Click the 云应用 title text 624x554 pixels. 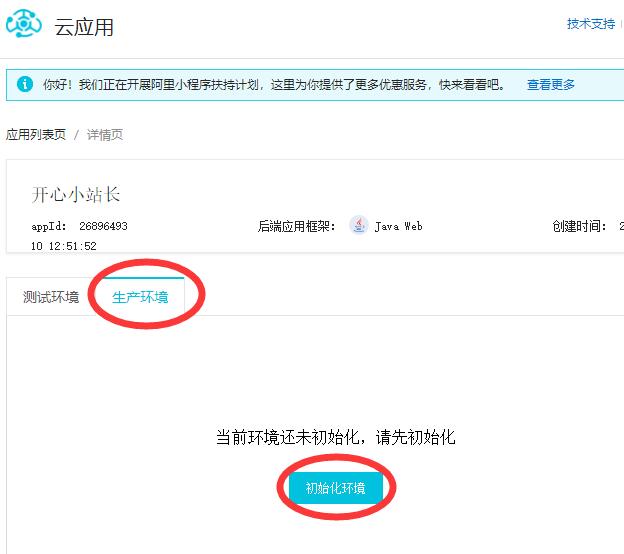point(84,27)
